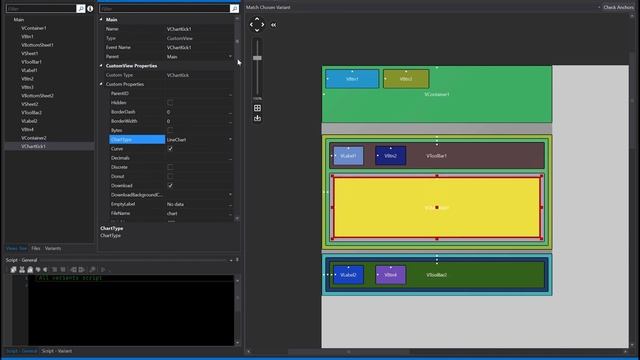Switch to the Variants tab

53,248
